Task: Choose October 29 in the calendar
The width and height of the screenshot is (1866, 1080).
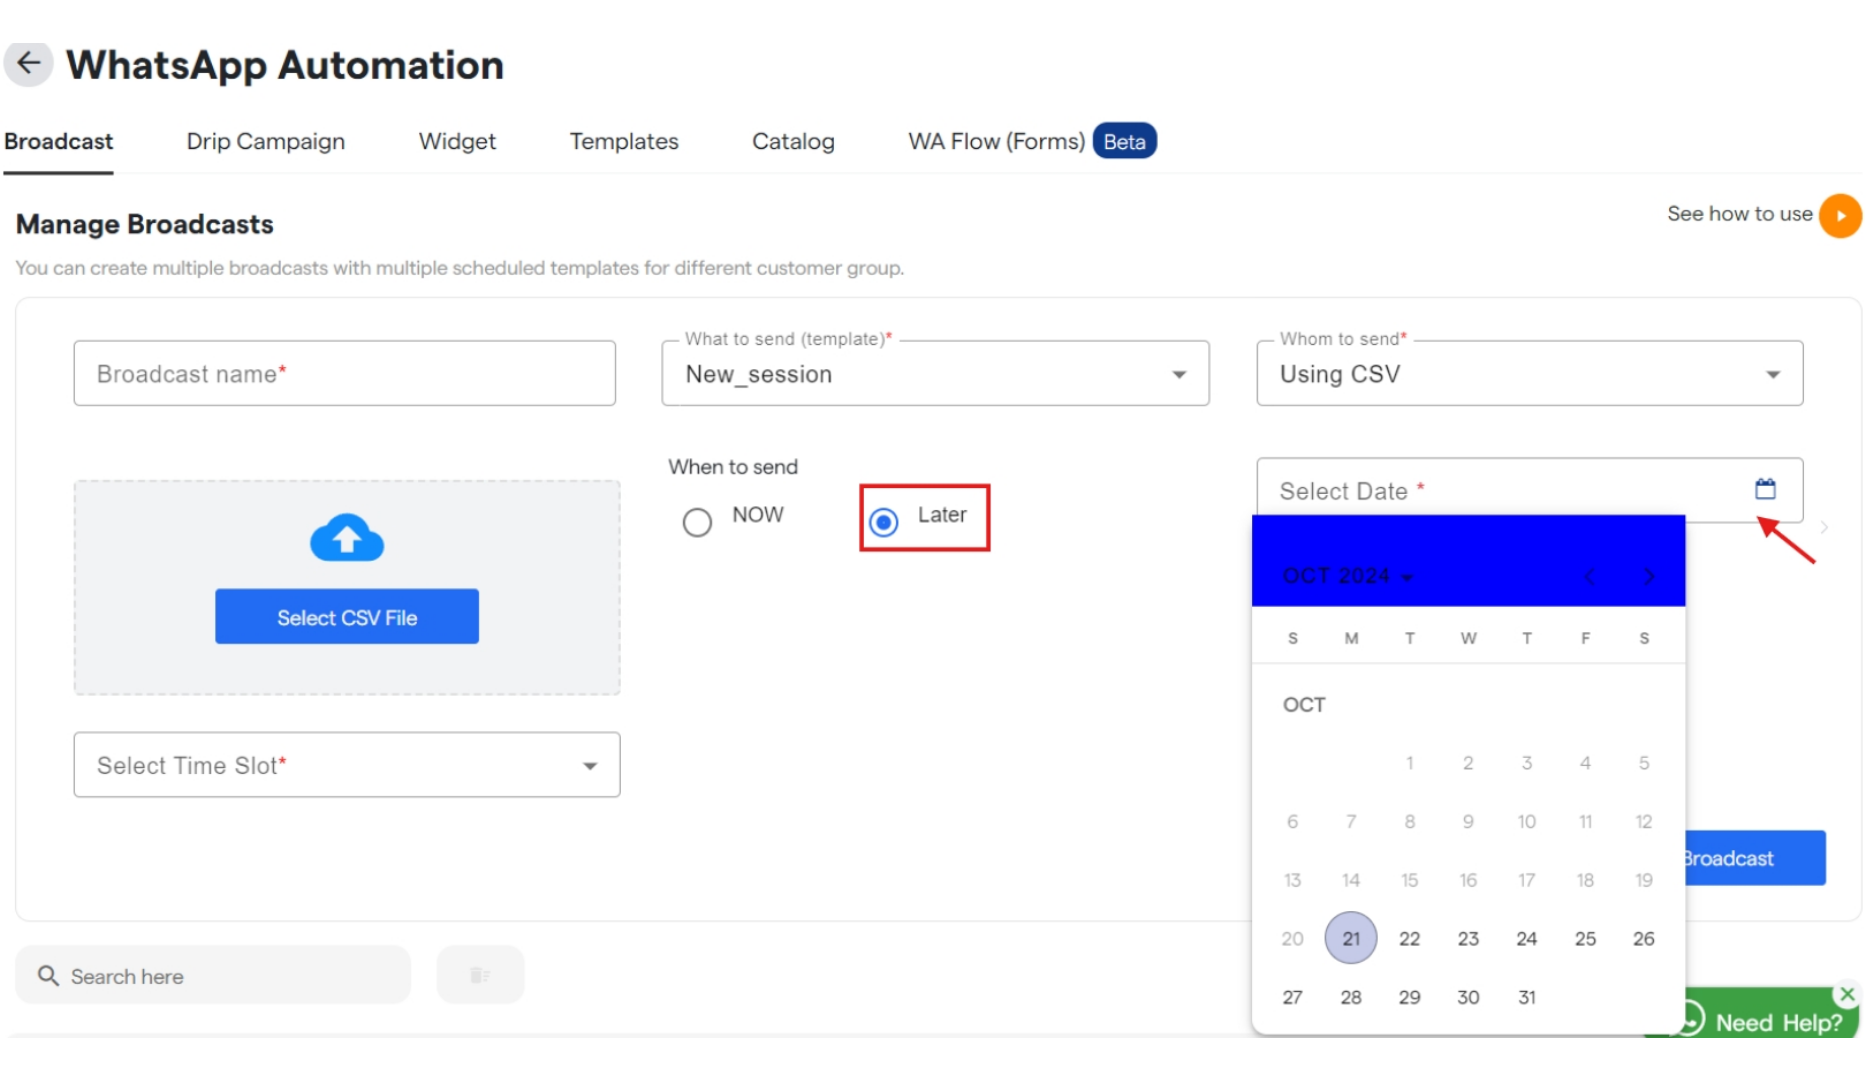Action: pyautogui.click(x=1409, y=997)
